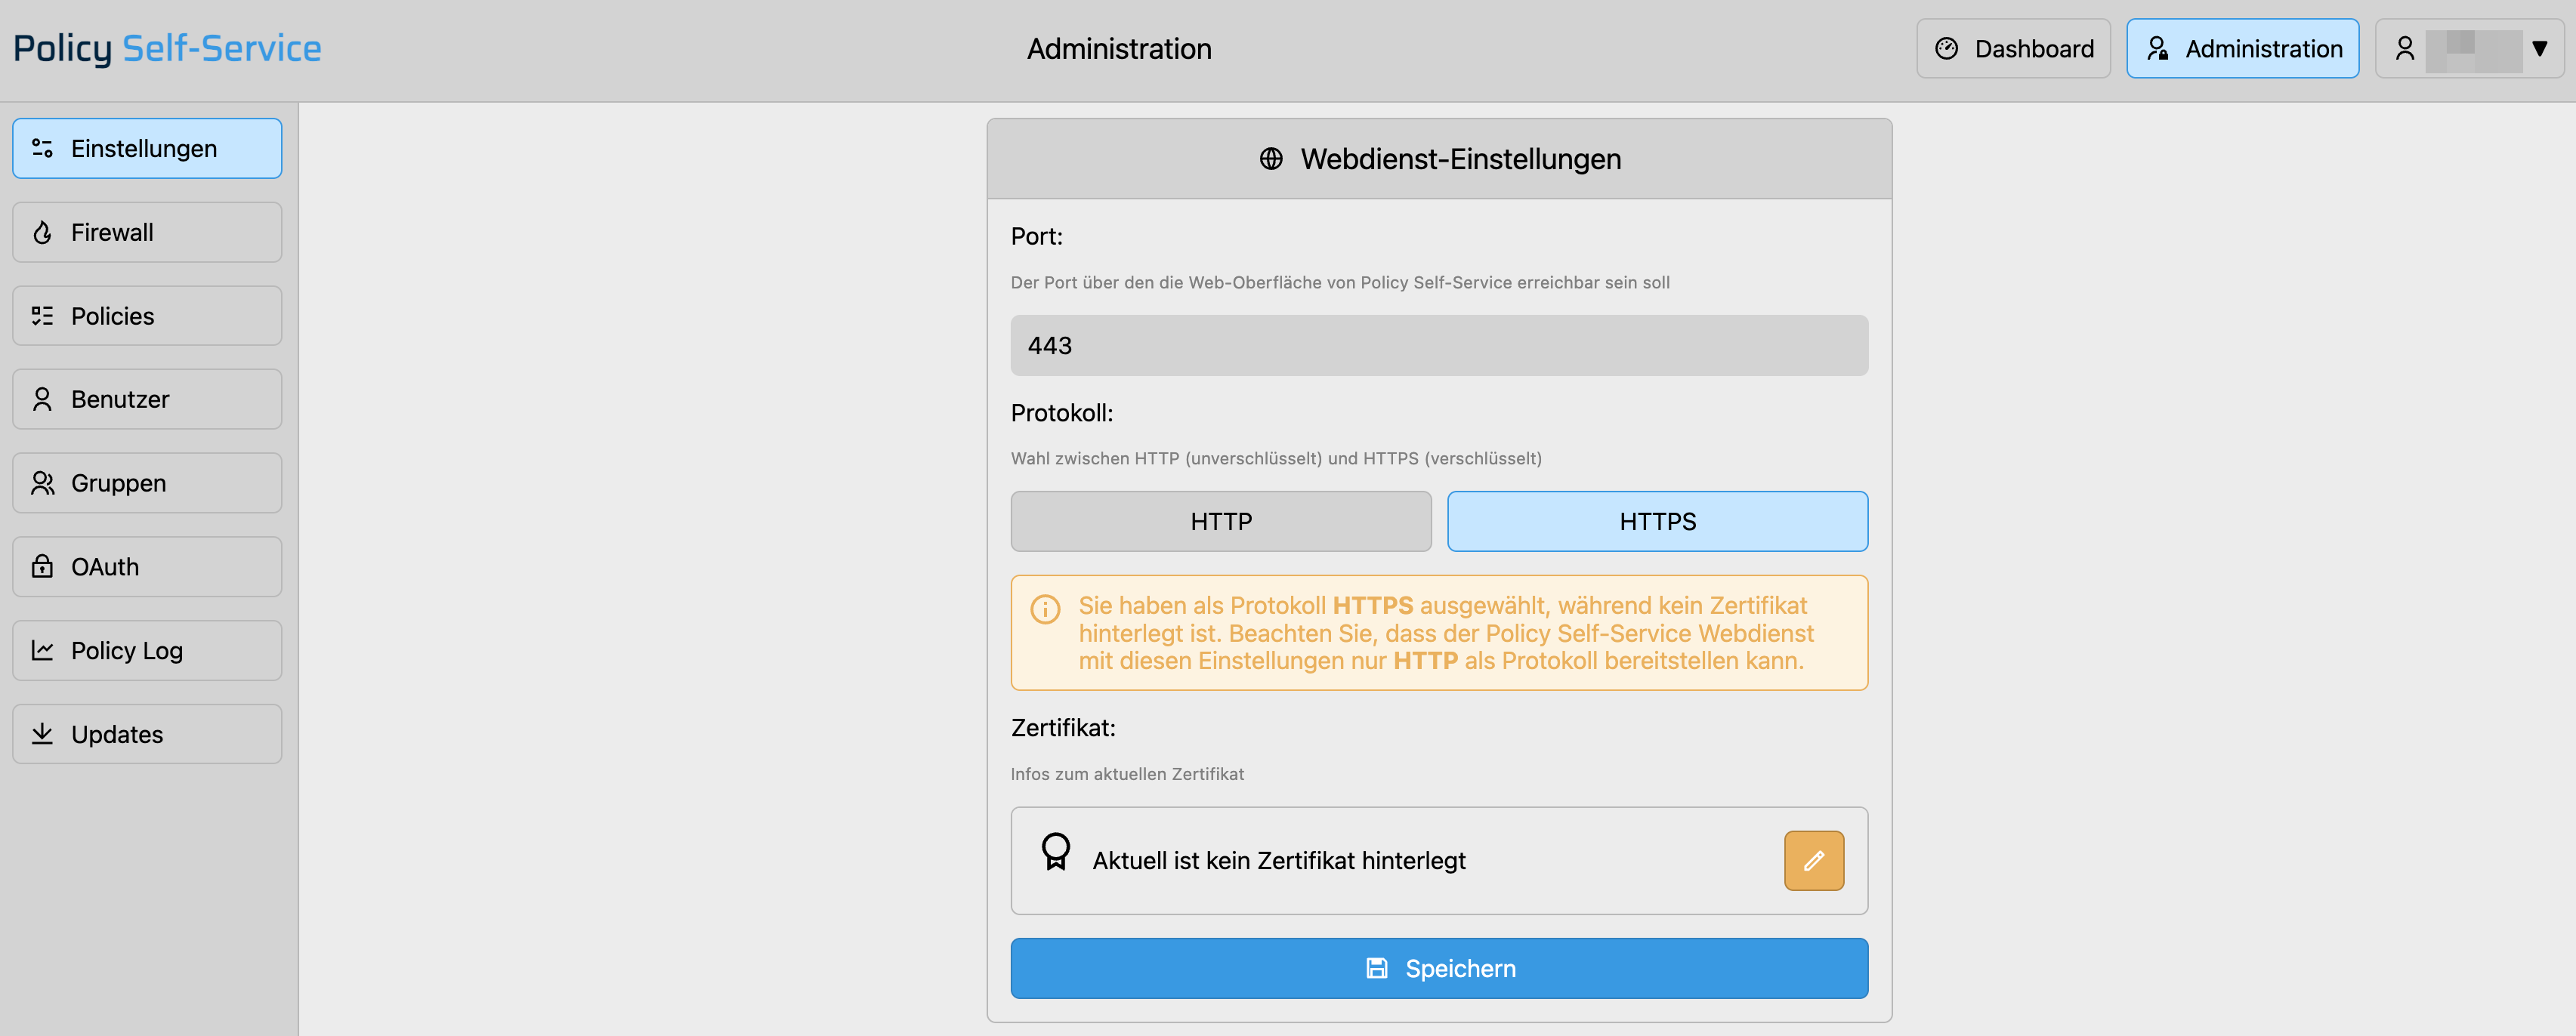Open the user profile menu
The width and height of the screenshot is (2576, 1036).
[x=2469, y=48]
